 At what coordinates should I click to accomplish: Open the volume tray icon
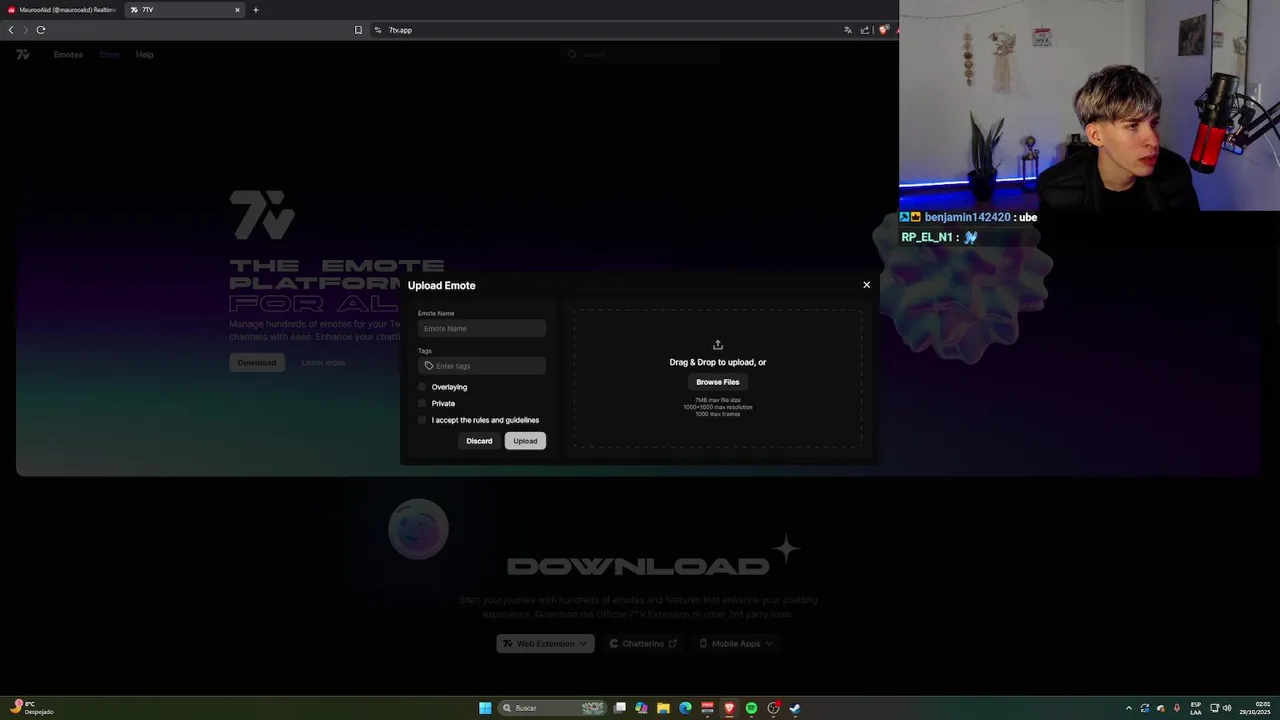[1227, 708]
